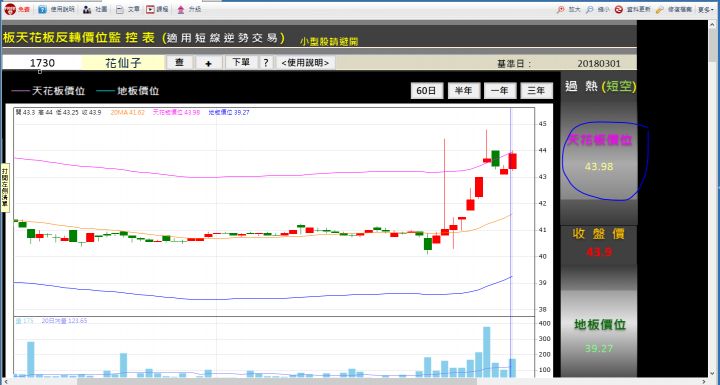Click the red 免費 logo icon
Viewport: 720px width, 385px height.
(10, 9)
